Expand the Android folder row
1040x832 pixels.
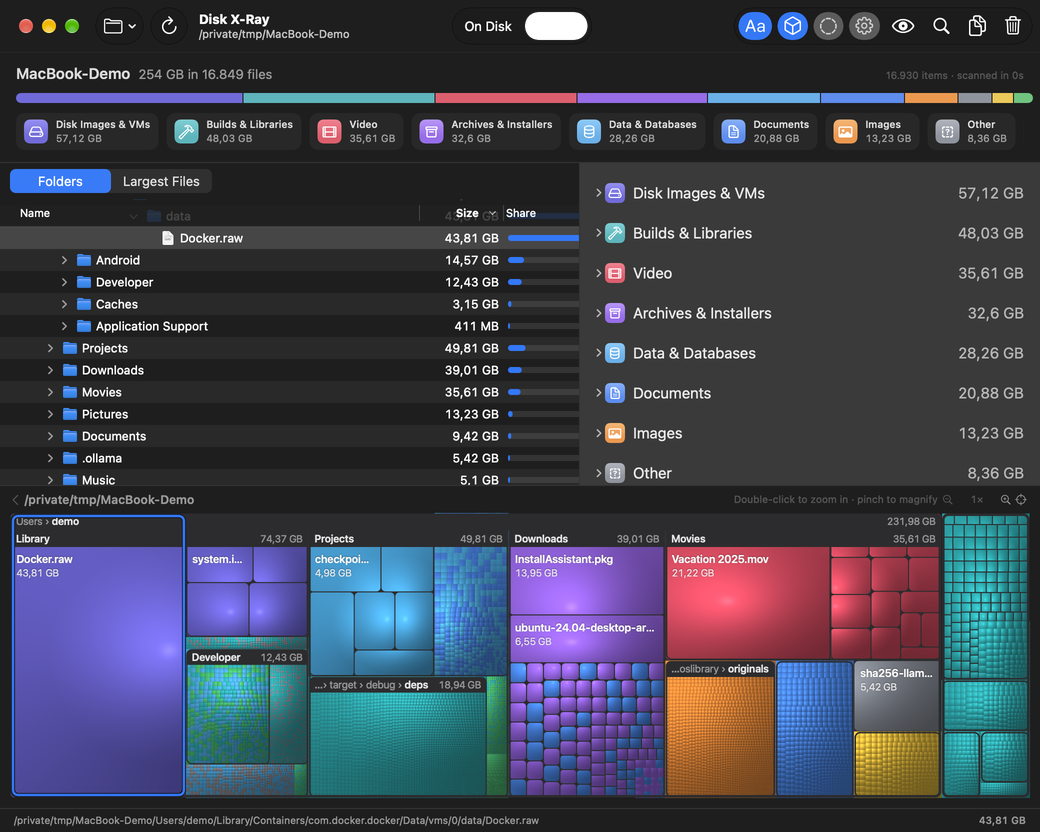64,260
